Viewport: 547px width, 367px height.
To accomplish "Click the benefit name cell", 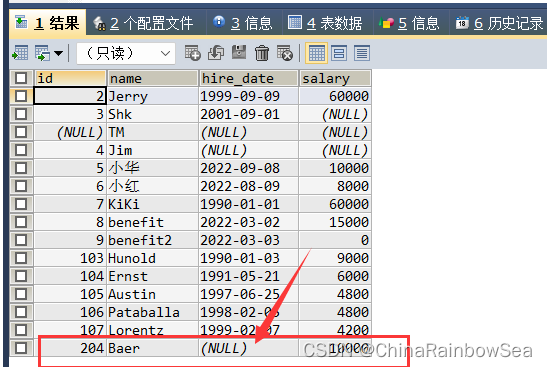I will click(x=152, y=222).
